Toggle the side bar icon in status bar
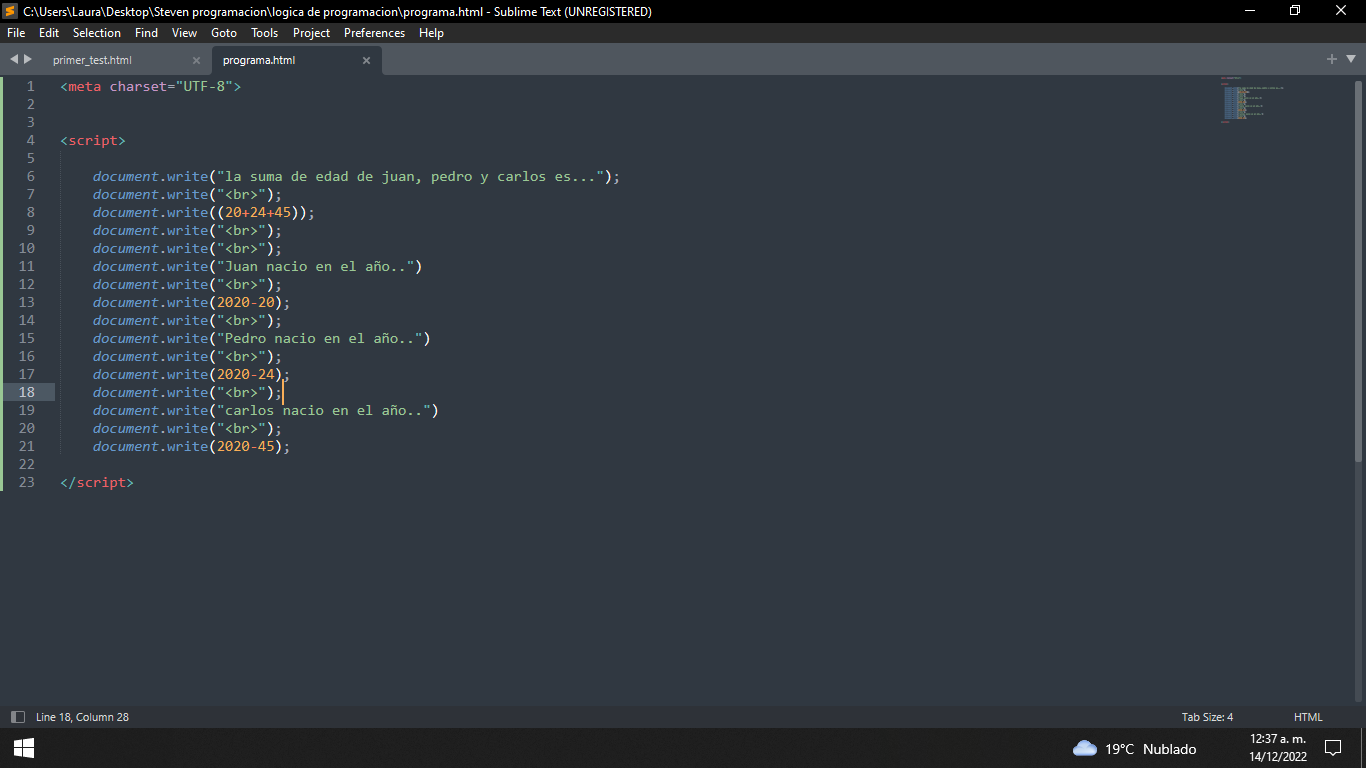The image size is (1366, 768). coord(17,717)
